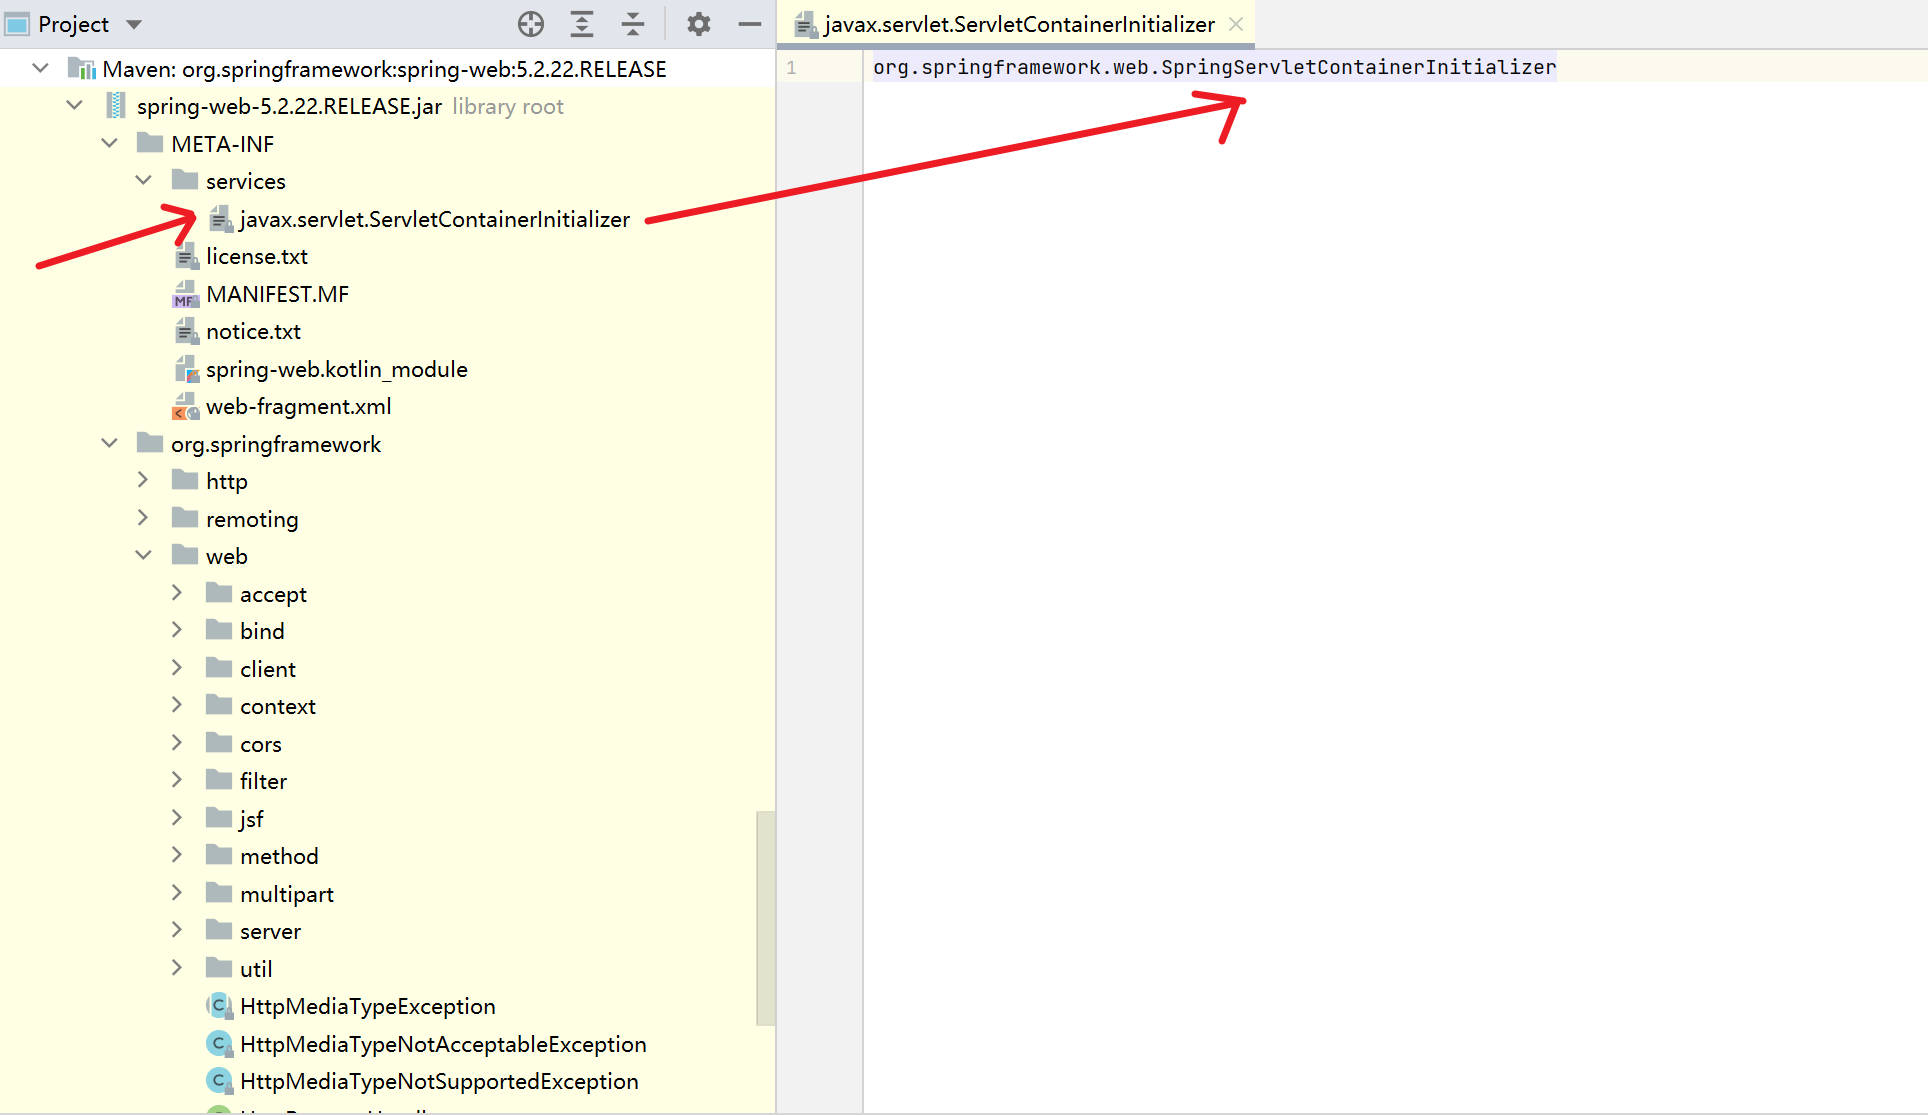Select license.txt in the tree
This screenshot has width=1928, height=1115.
tap(257, 256)
